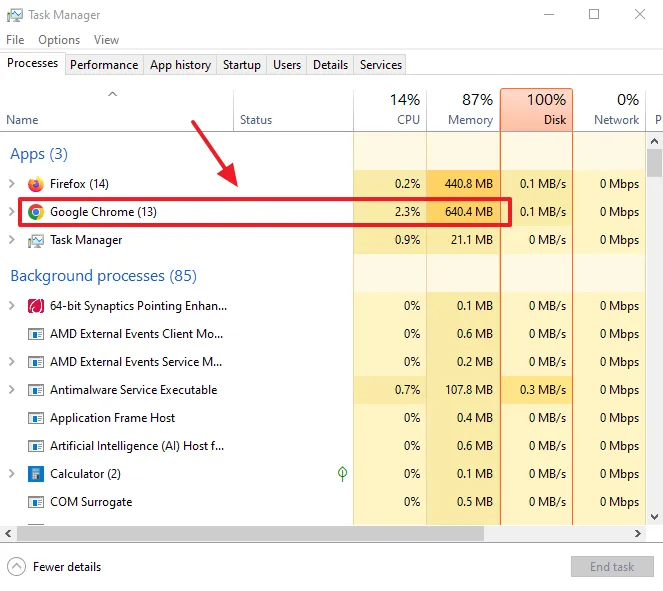This screenshot has height=591, width=663.
Task: Switch to the App history tab
Action: 181,65
